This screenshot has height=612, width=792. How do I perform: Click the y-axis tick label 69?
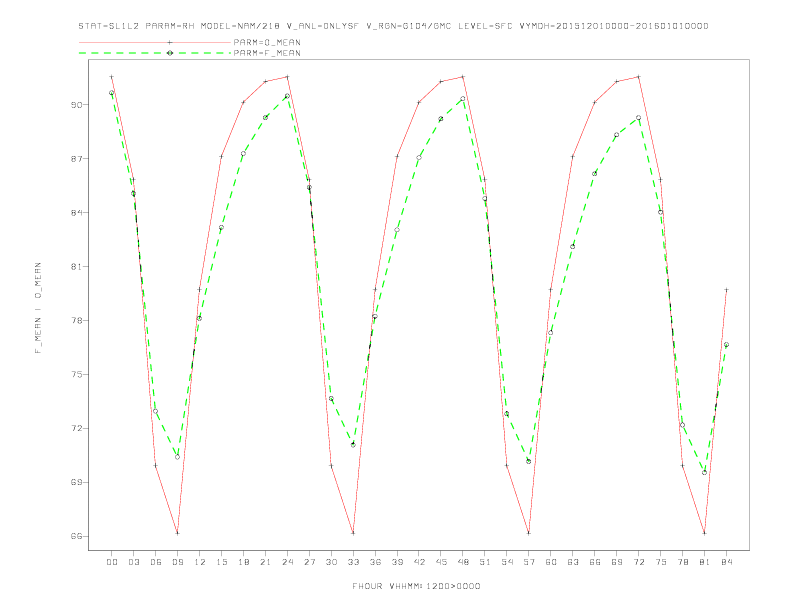point(76,482)
